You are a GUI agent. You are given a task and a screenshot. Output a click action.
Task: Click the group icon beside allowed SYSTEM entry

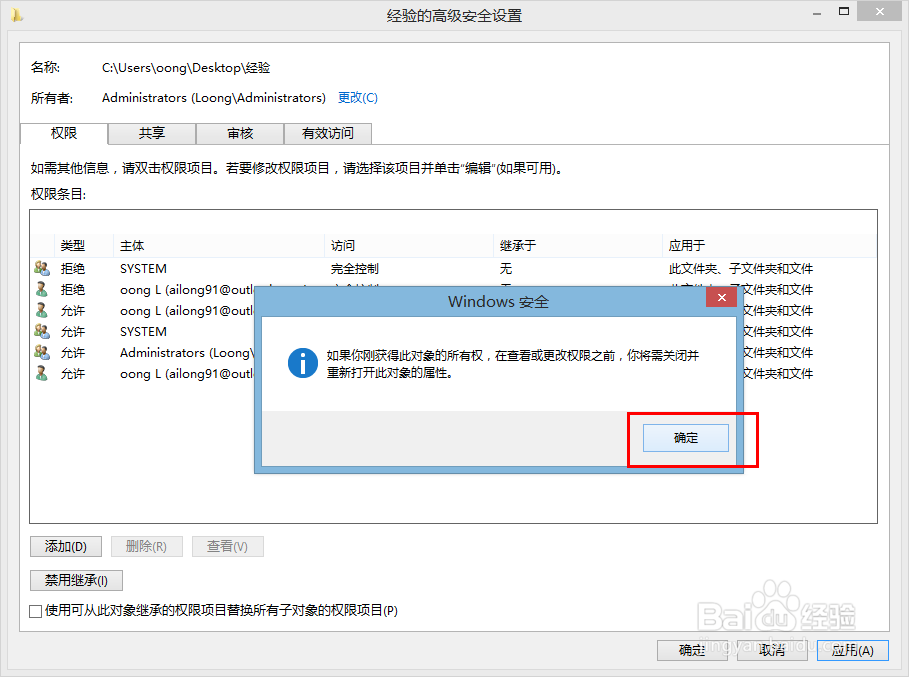(x=40, y=331)
